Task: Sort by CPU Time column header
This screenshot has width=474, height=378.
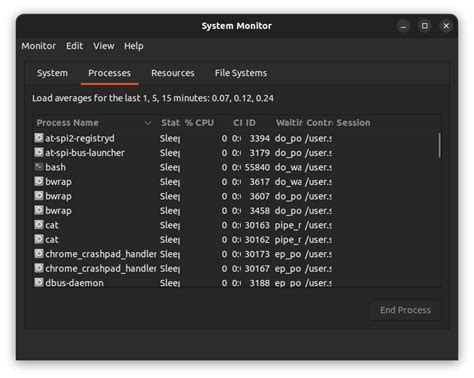Action: tap(237, 123)
